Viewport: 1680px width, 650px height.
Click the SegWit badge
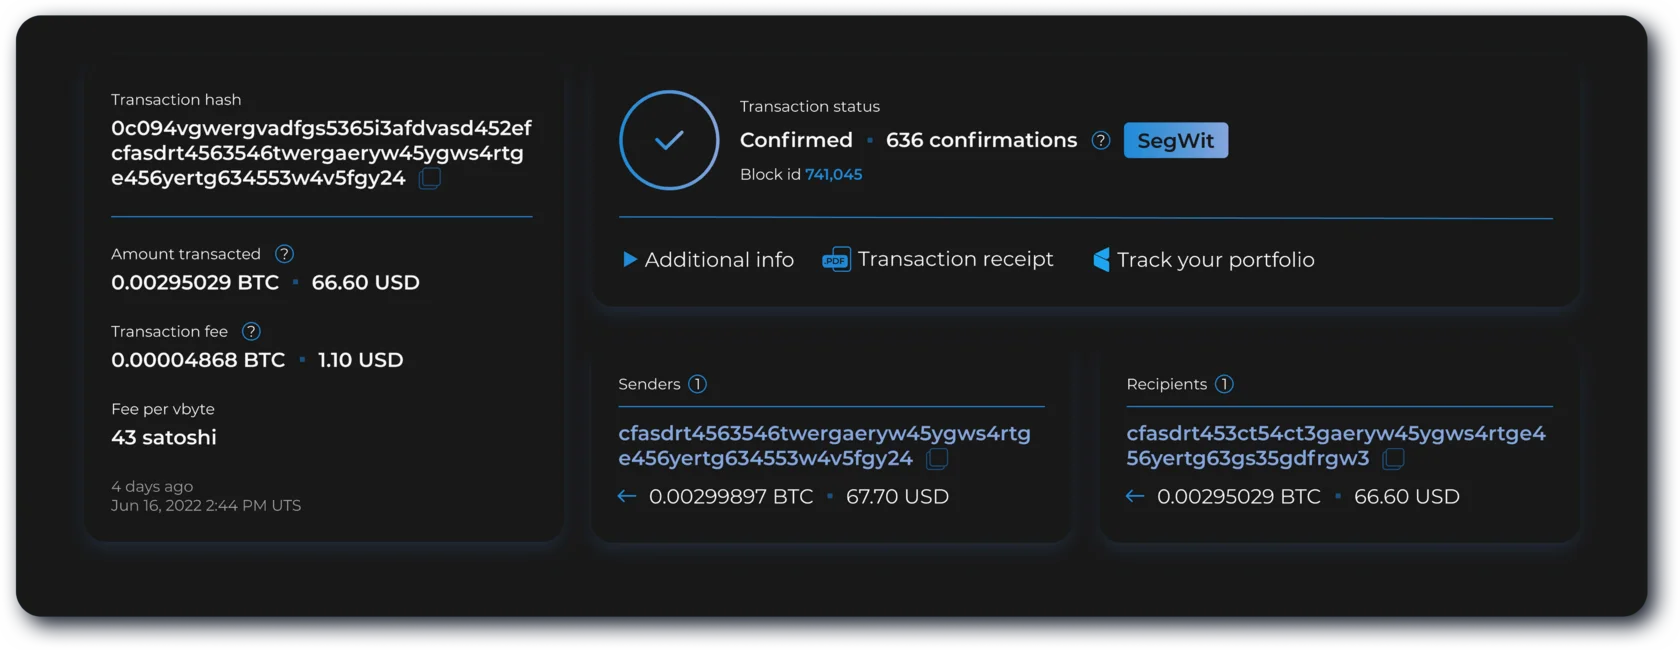1175,141
